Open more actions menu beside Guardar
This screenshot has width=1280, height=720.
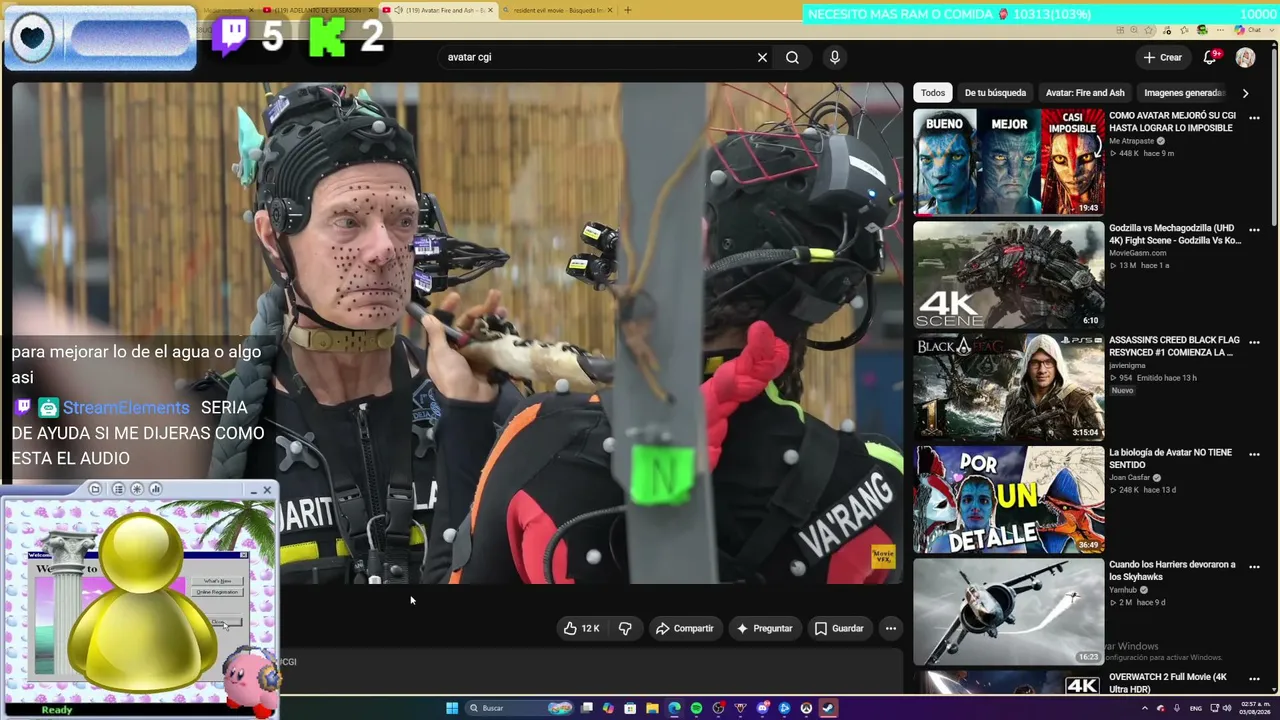tap(890, 628)
